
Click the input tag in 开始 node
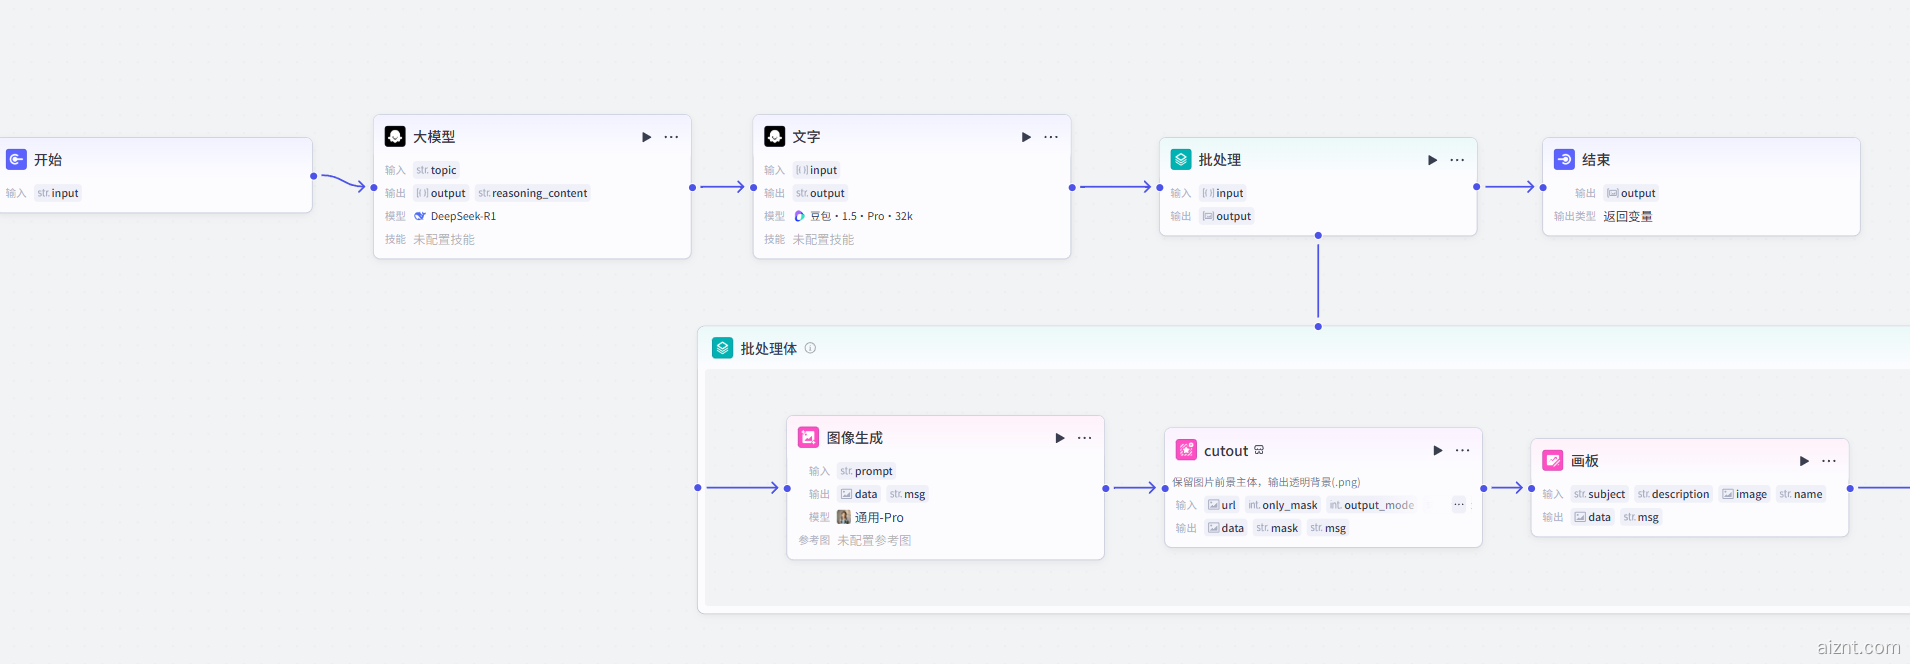click(x=58, y=193)
